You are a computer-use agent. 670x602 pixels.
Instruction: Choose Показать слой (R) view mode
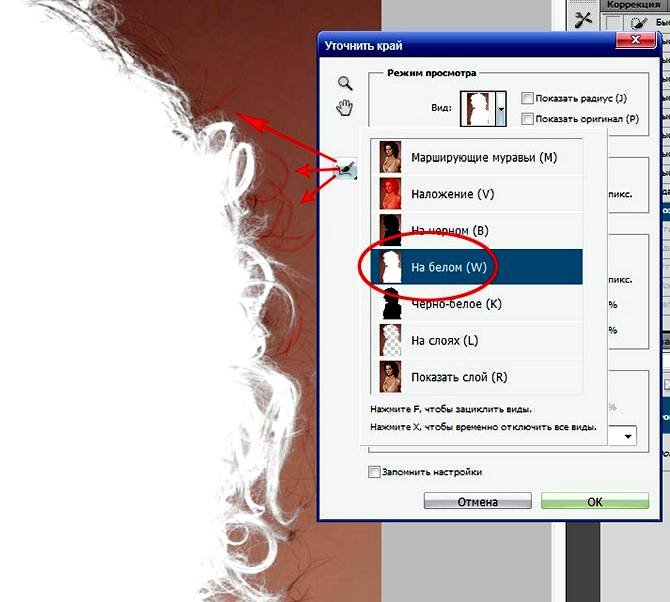(x=476, y=377)
